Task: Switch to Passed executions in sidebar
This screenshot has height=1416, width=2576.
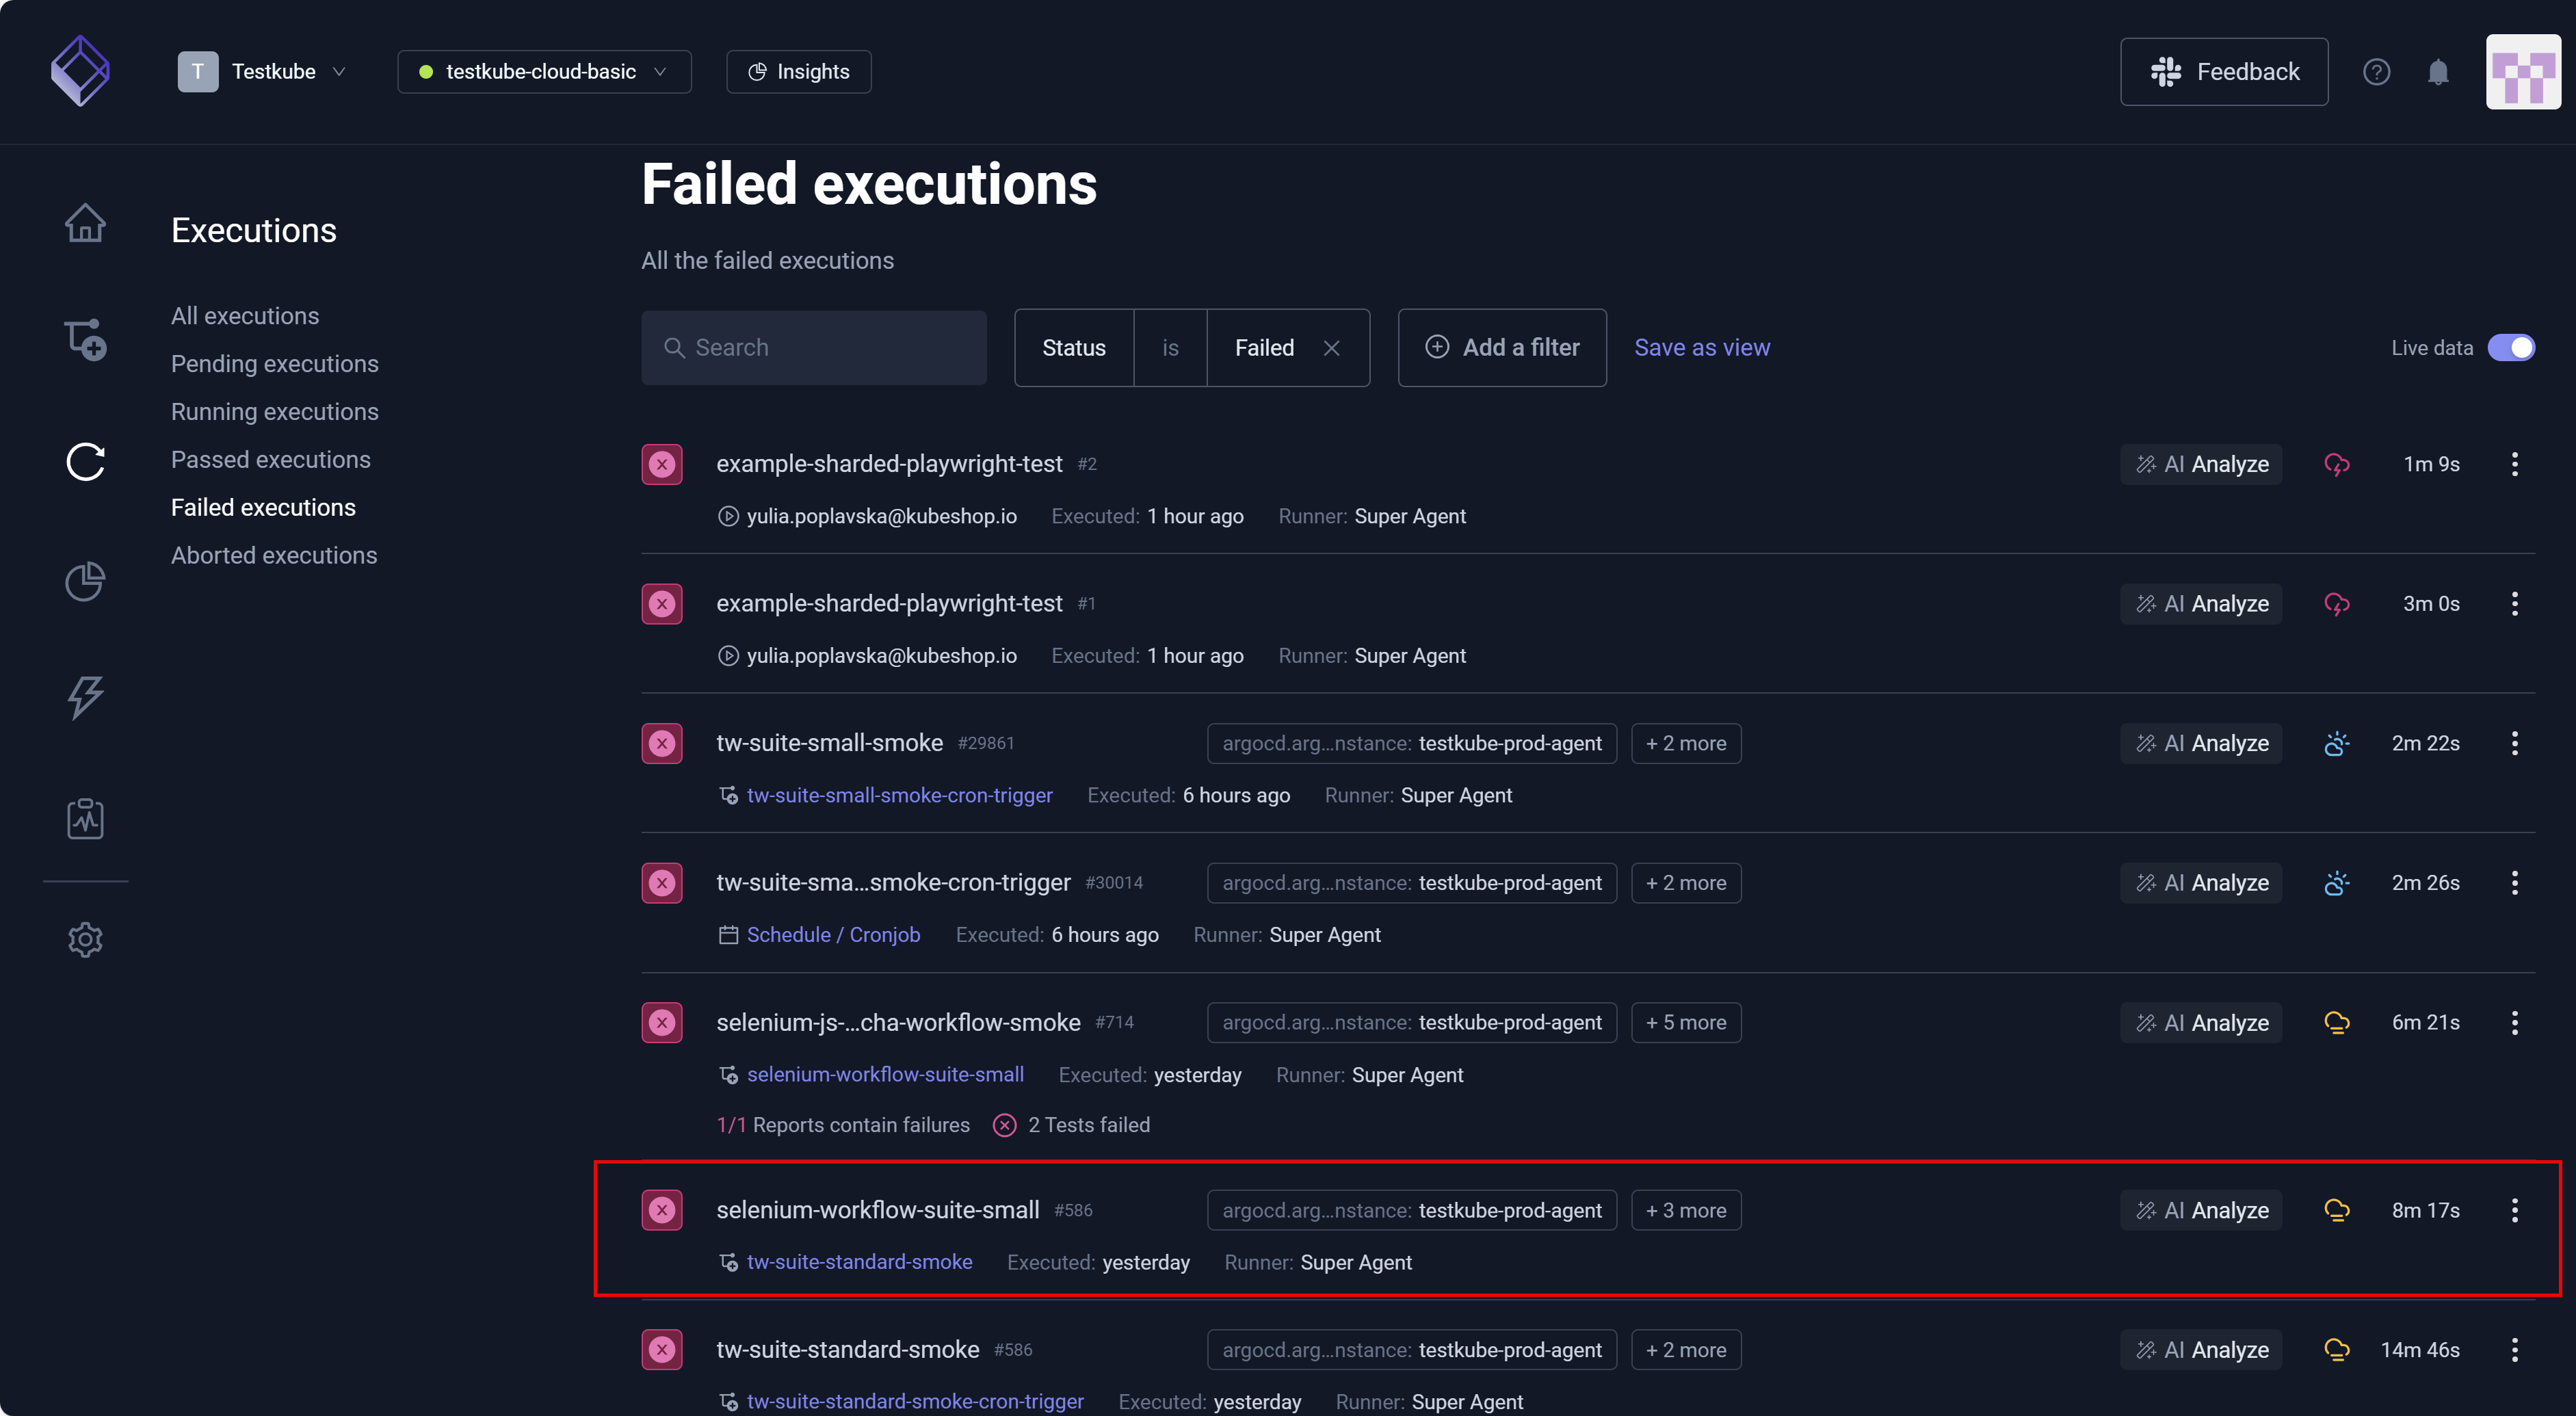Action: 271,459
